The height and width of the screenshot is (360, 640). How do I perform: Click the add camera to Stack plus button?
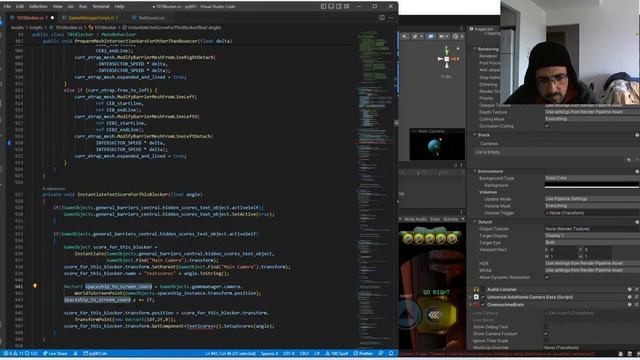point(629,160)
